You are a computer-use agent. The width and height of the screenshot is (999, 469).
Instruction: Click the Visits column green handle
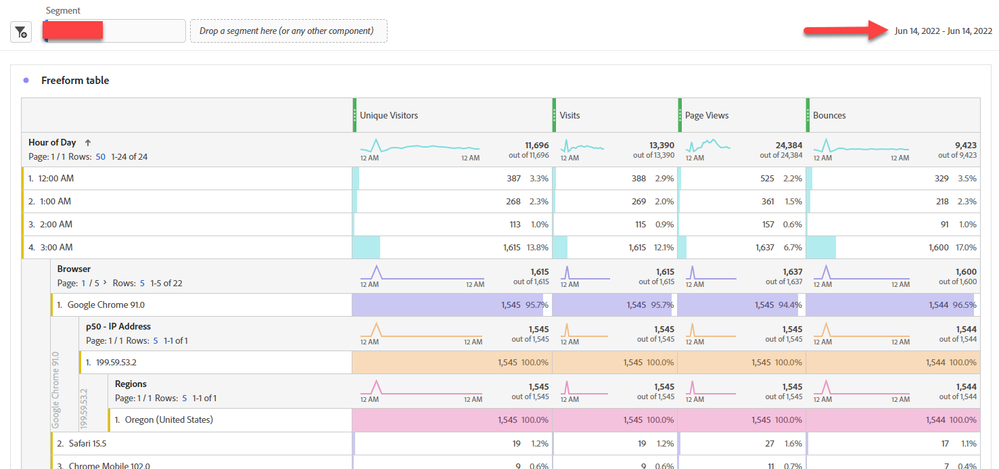[x=554, y=115]
